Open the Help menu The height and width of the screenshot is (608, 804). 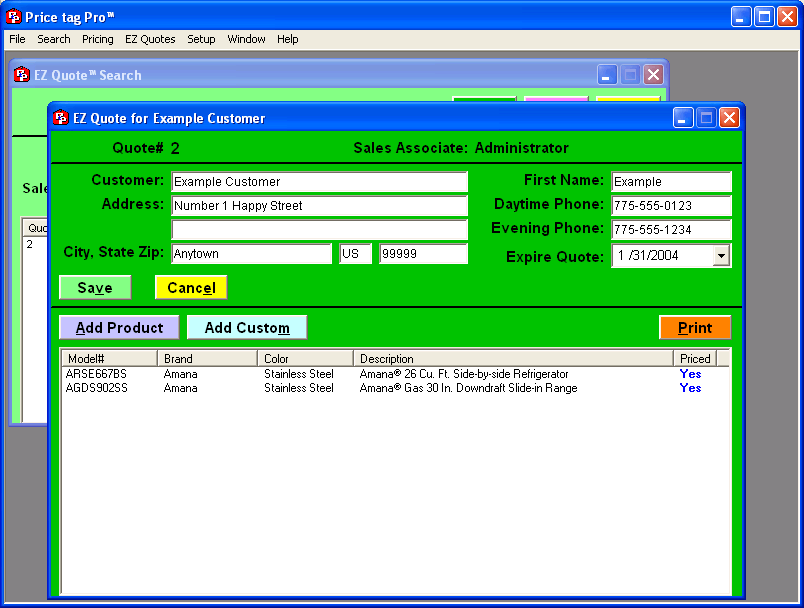coord(288,39)
